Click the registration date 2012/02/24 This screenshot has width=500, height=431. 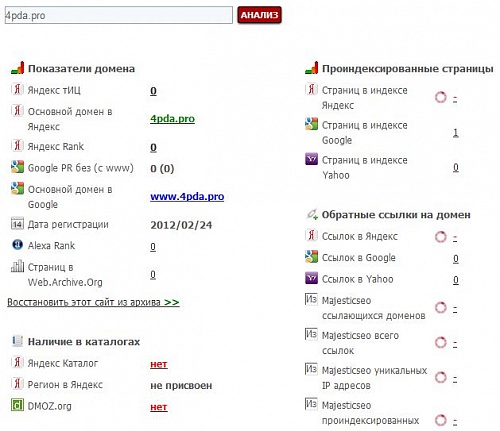pos(181,225)
